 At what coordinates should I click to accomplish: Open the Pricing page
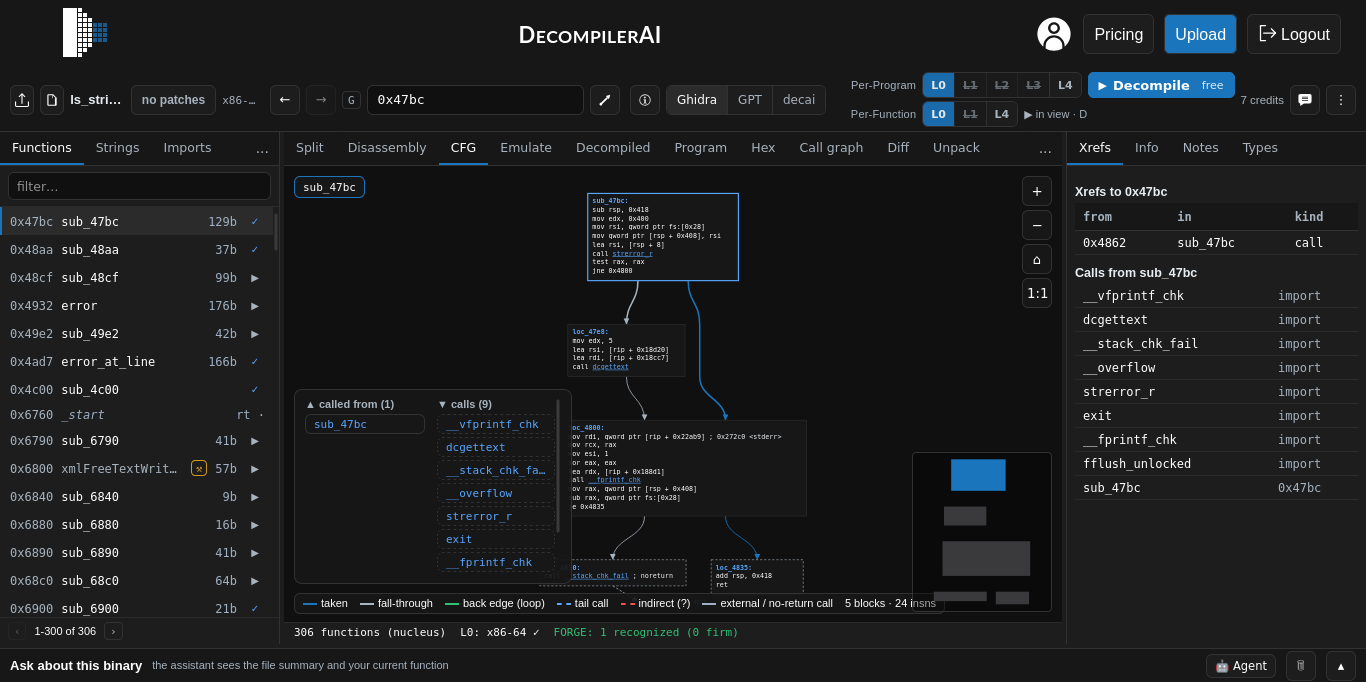1118,34
